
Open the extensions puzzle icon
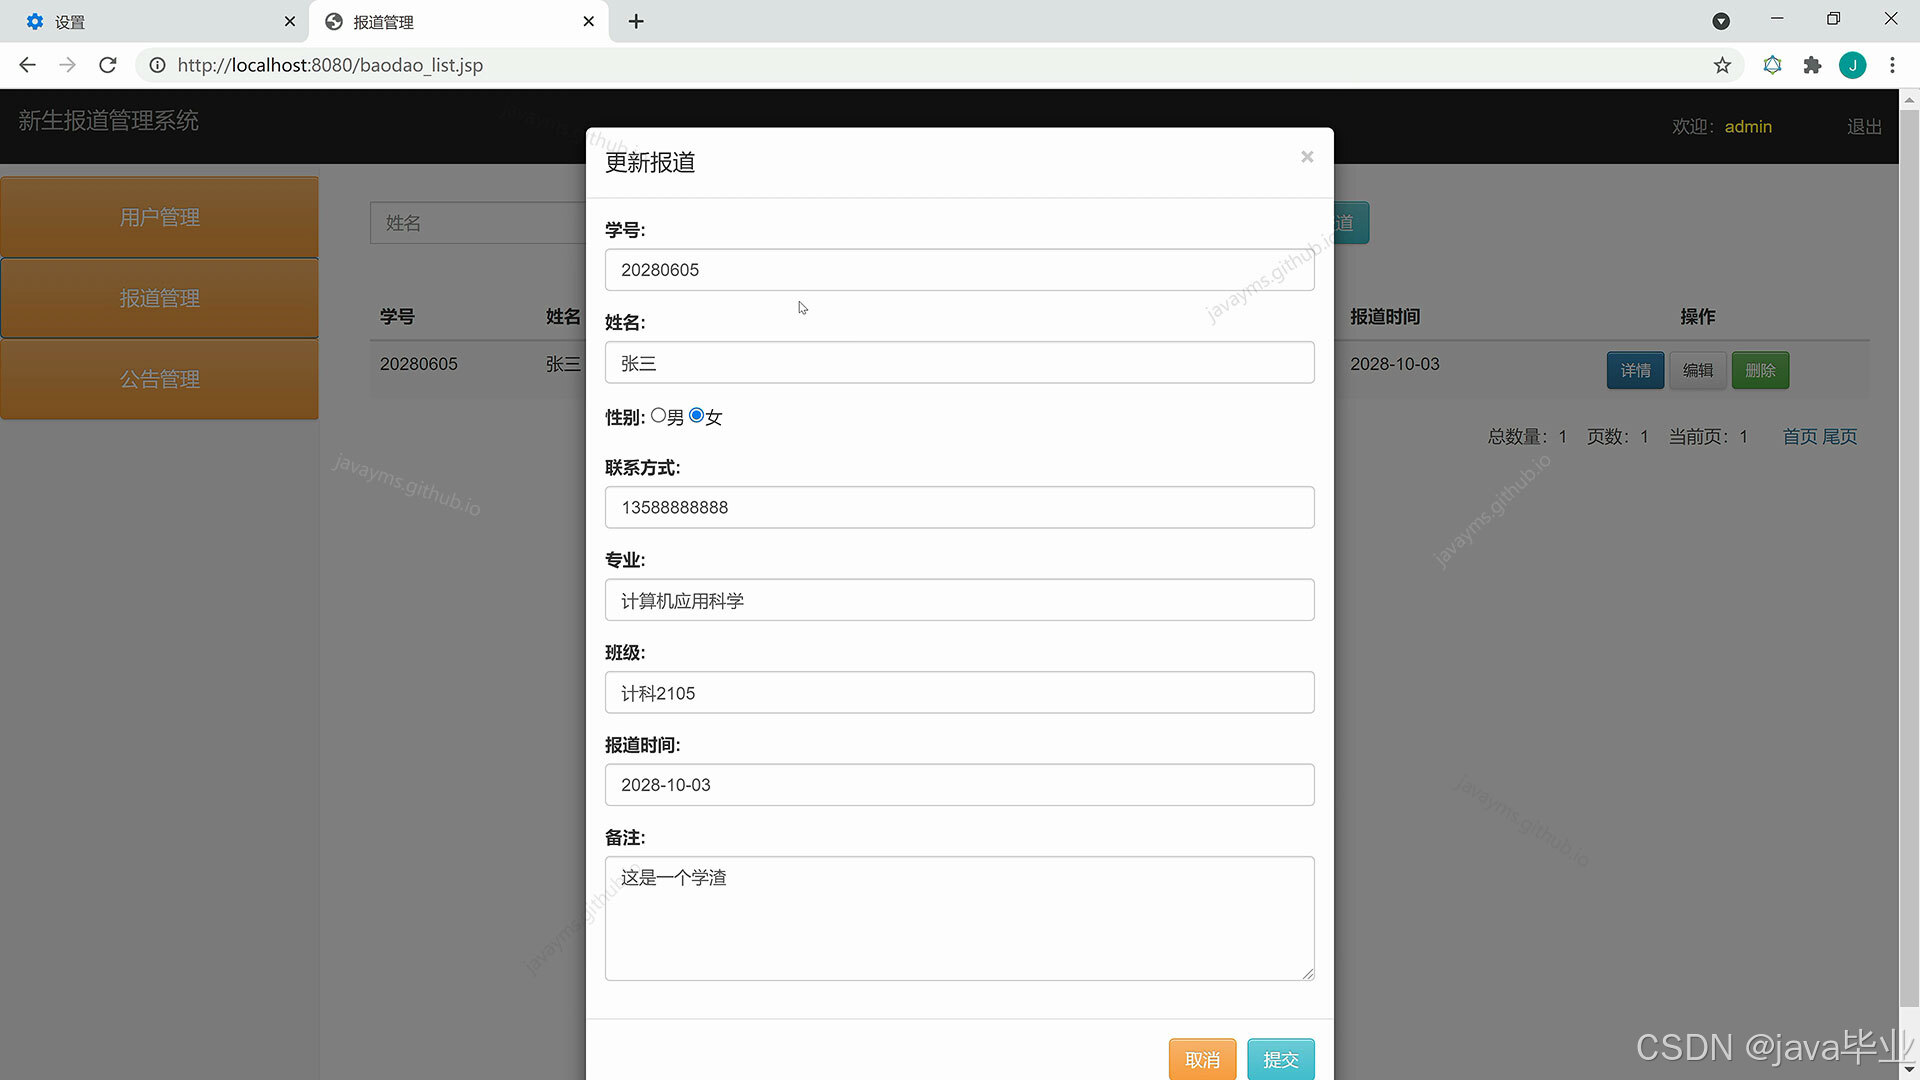(1812, 65)
